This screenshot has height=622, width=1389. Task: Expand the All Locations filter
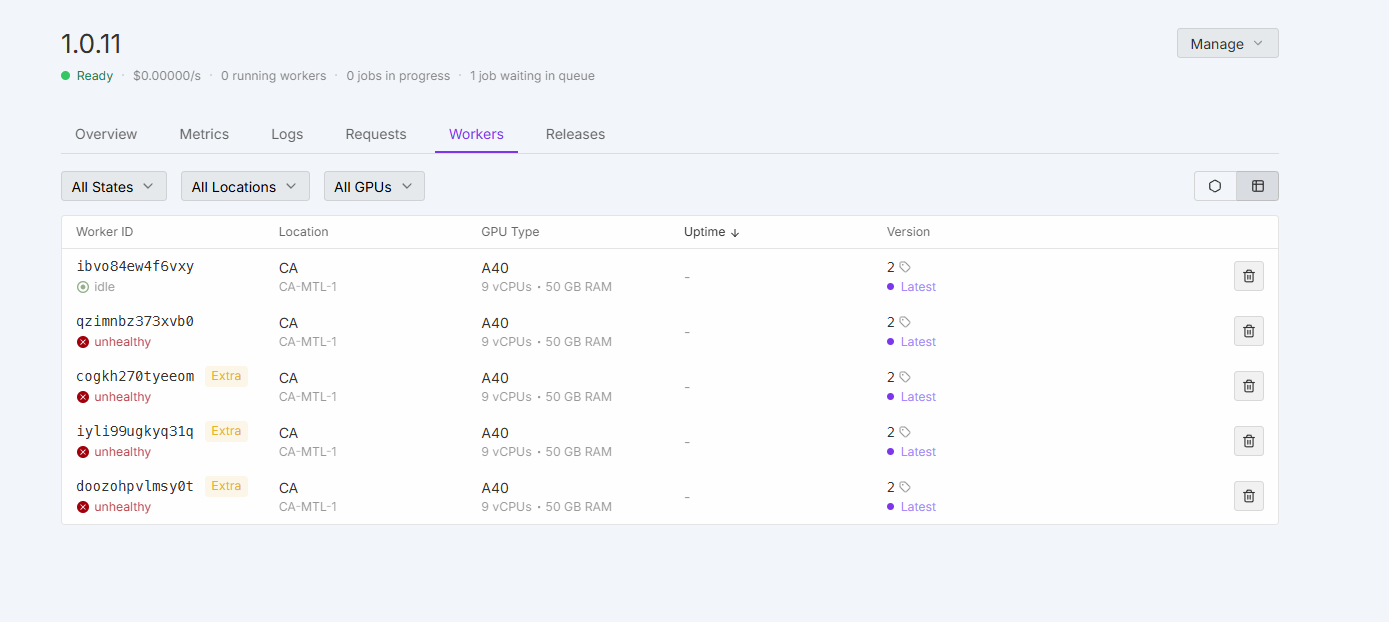tap(244, 186)
